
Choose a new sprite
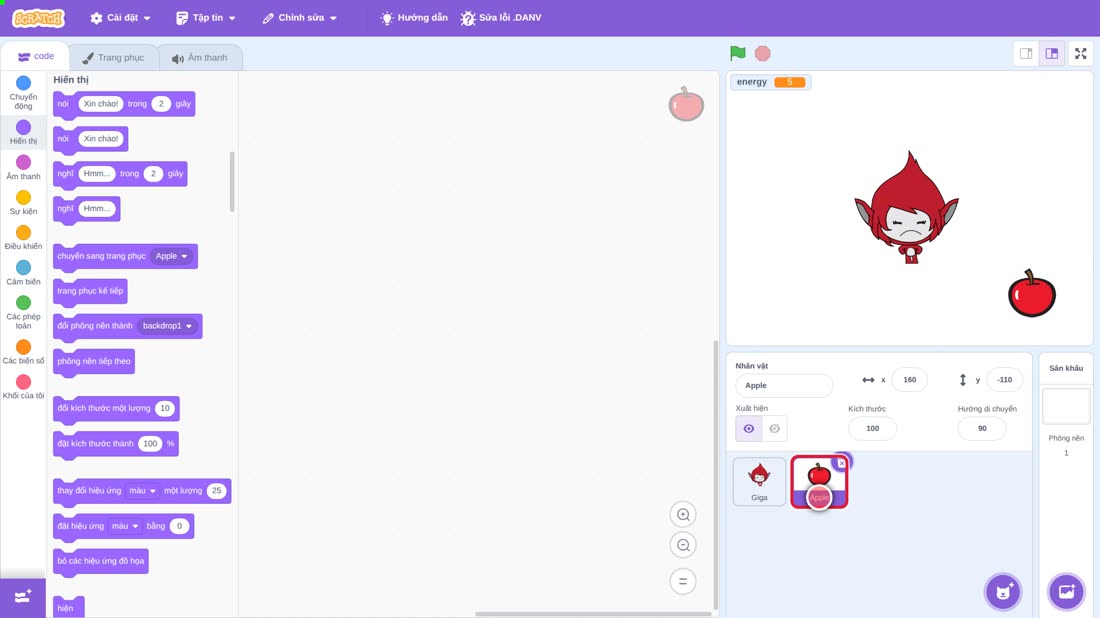(x=1003, y=591)
